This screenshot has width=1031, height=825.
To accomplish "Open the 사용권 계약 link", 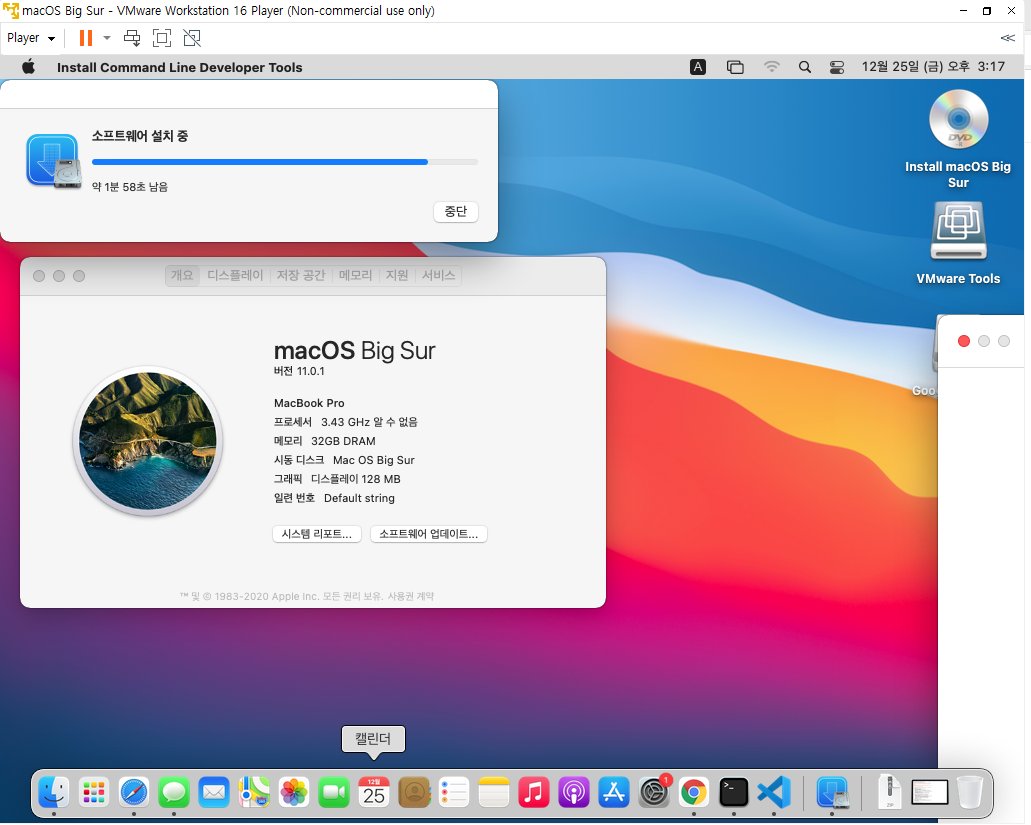I will pos(411,596).
